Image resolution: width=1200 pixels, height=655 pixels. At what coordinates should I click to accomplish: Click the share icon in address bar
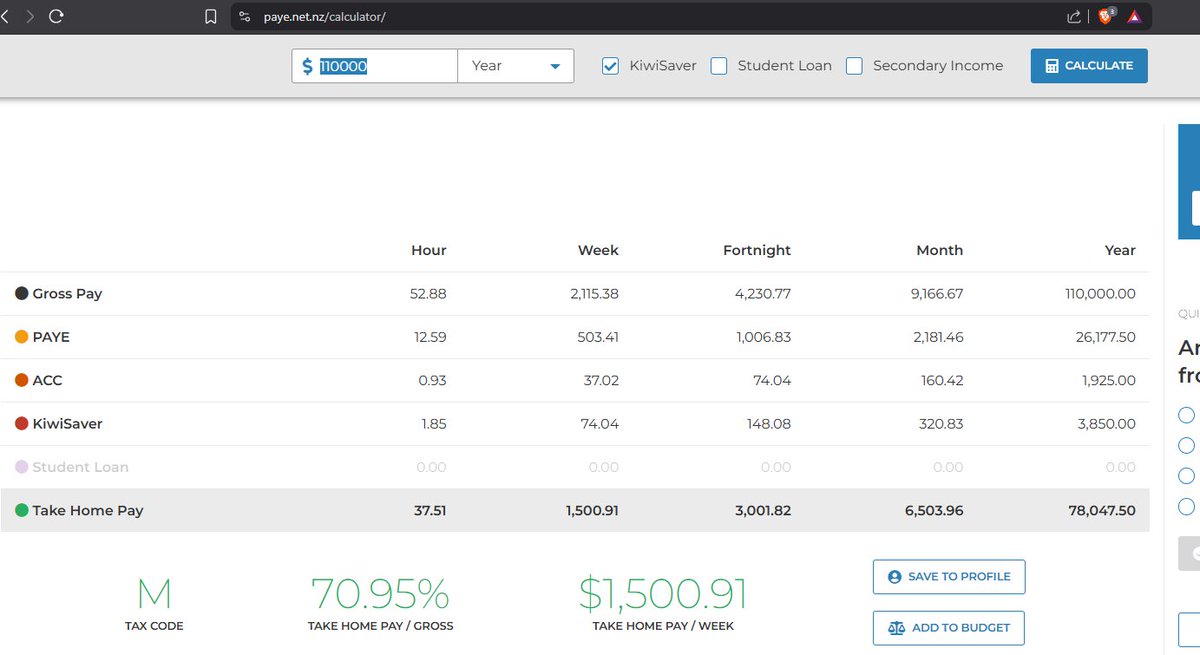pos(1074,16)
